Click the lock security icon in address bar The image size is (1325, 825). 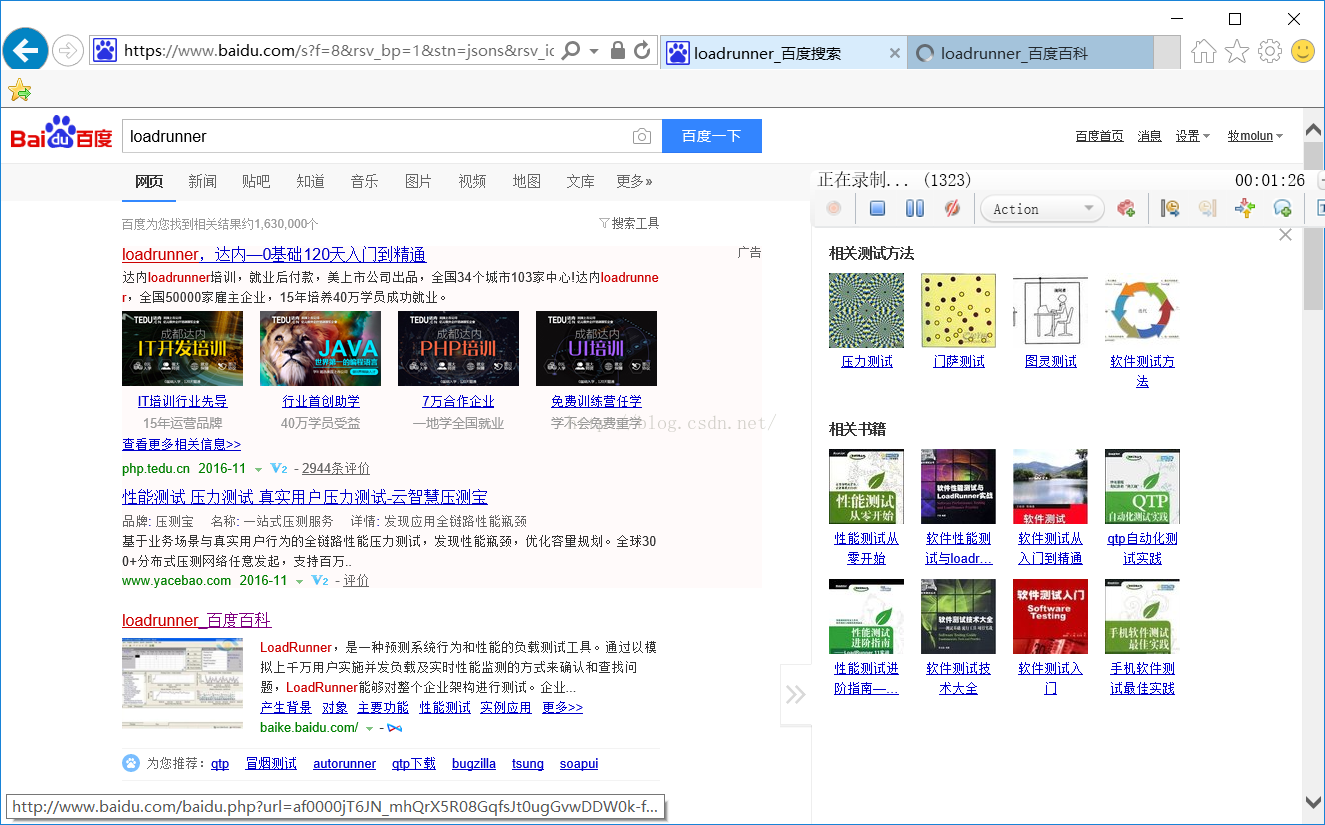pos(618,51)
